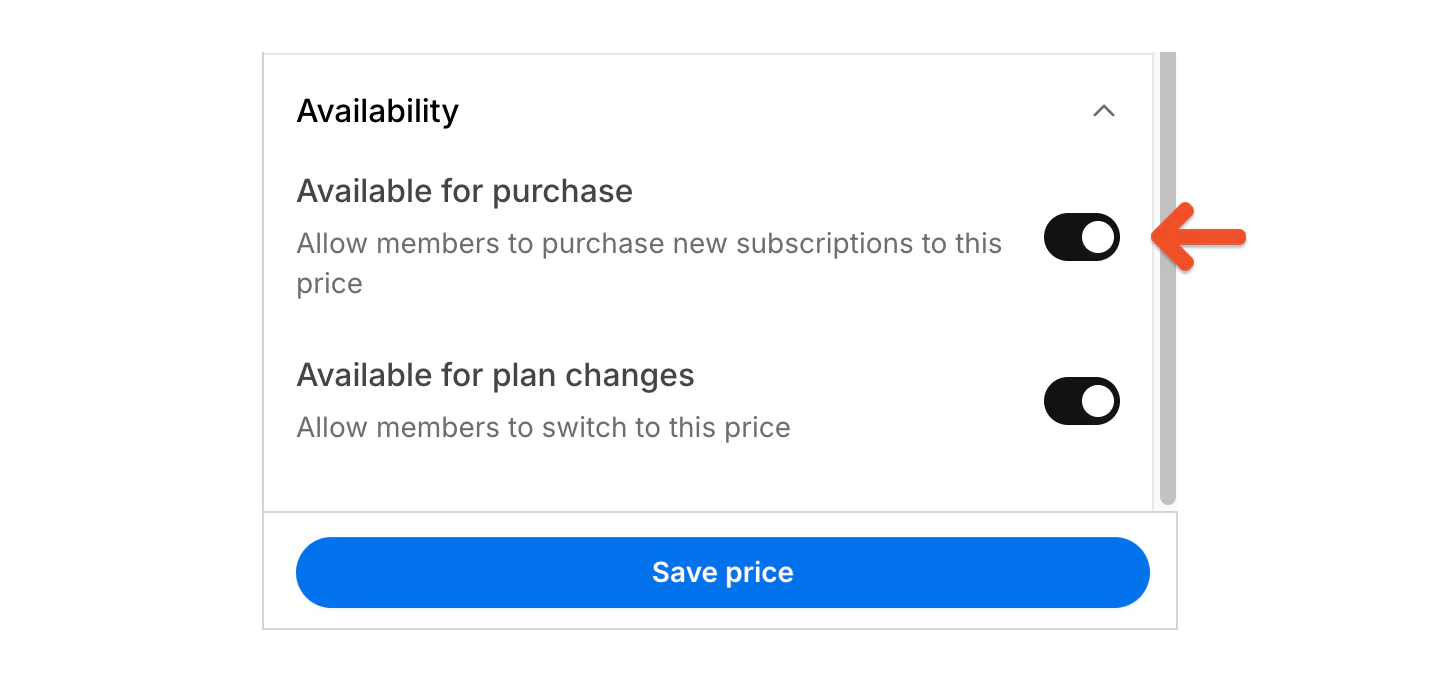Click the upward caret beside Availability
This screenshot has height=680, width=1440.
tap(1103, 111)
